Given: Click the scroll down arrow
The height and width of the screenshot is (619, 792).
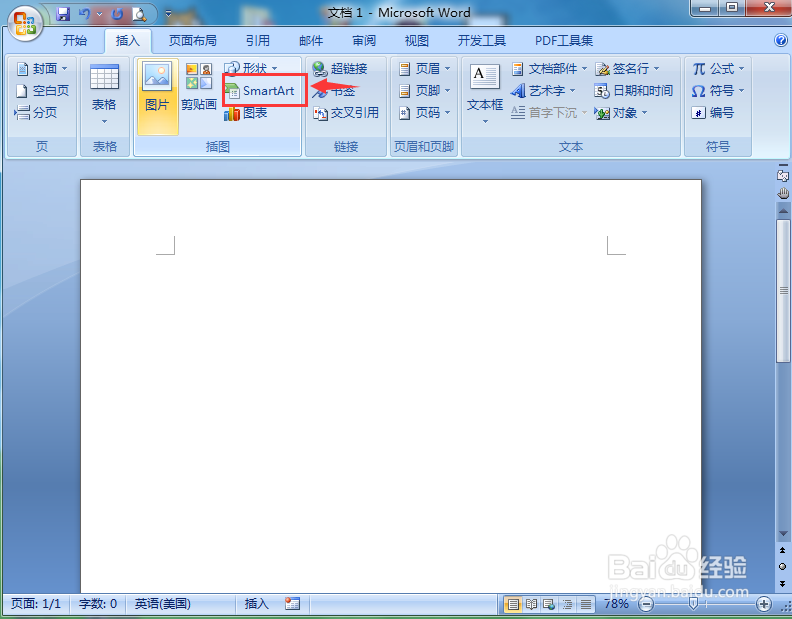Looking at the screenshot, I should coord(783,534).
